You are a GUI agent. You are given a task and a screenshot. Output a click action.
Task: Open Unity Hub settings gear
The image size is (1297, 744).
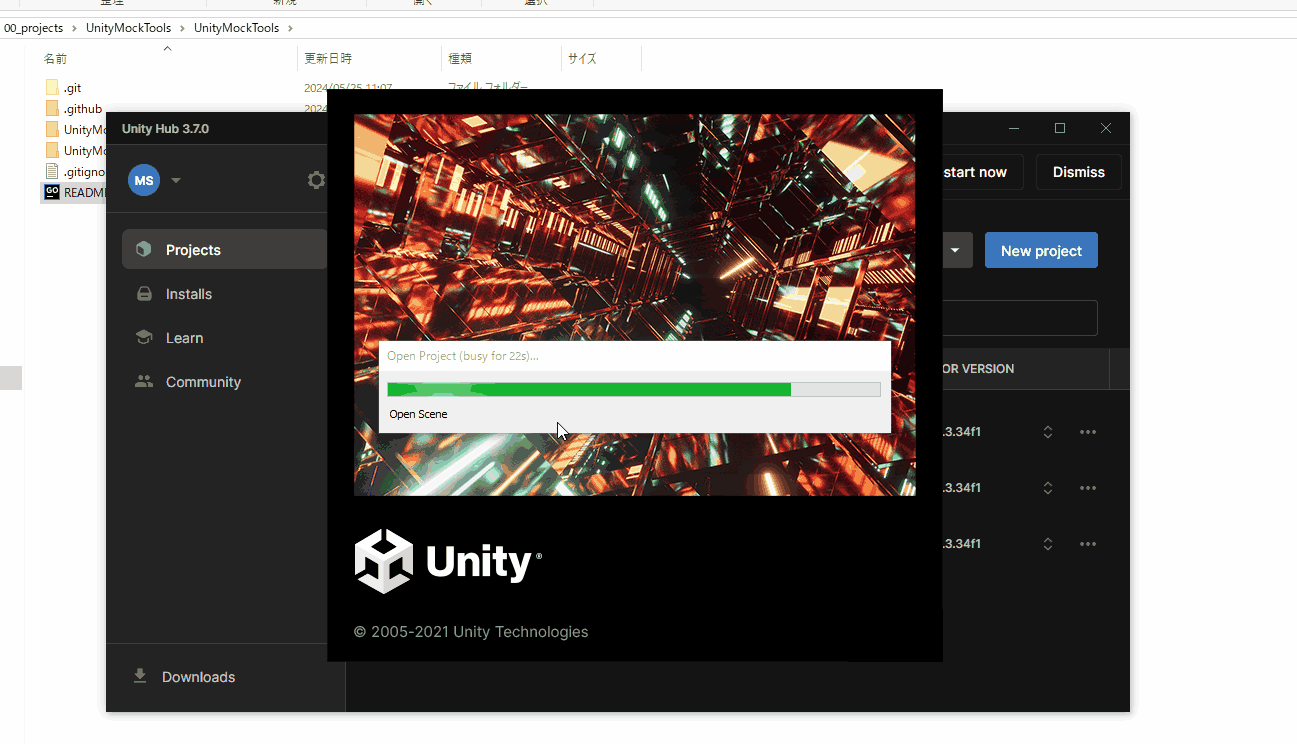316,180
